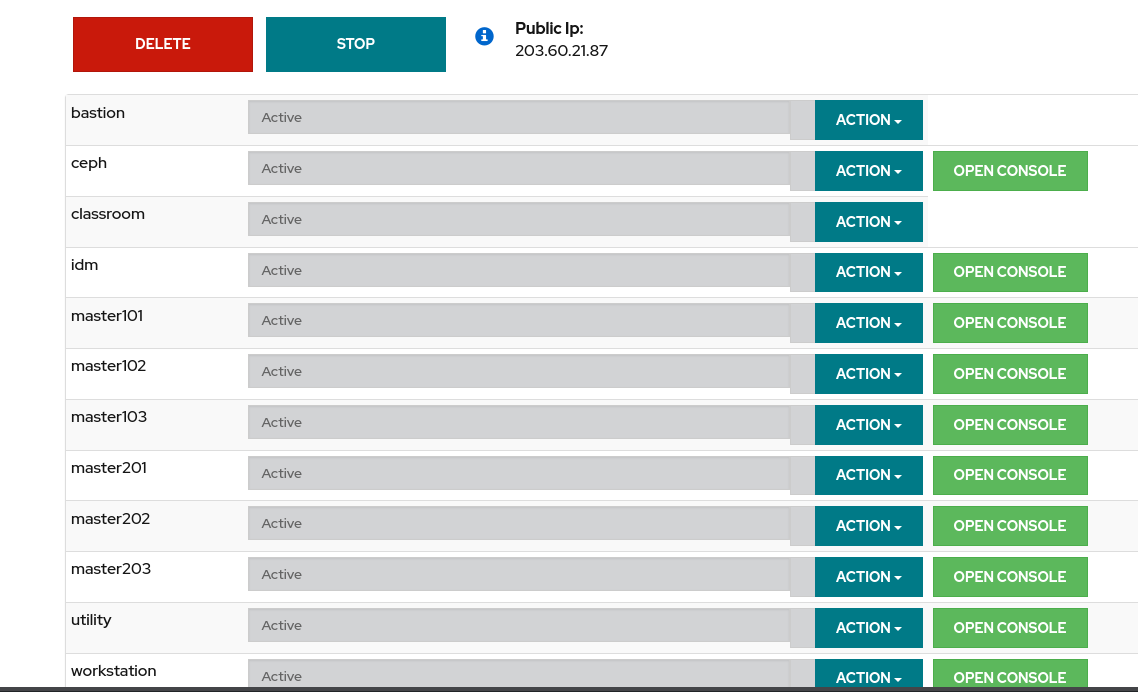Launch the master102 console
The height and width of the screenshot is (692, 1138).
pos(1009,374)
